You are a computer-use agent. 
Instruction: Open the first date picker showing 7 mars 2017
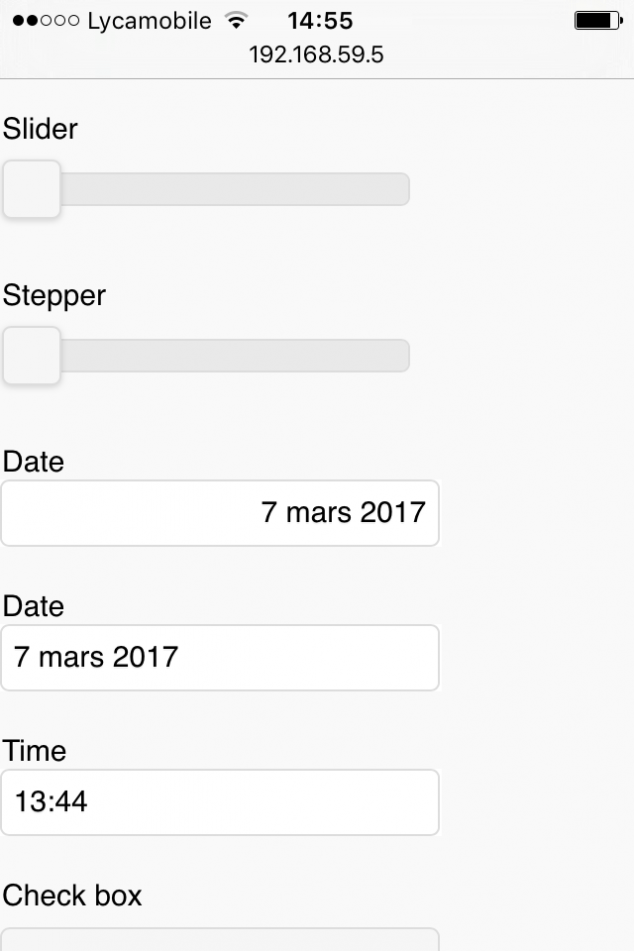coord(220,512)
